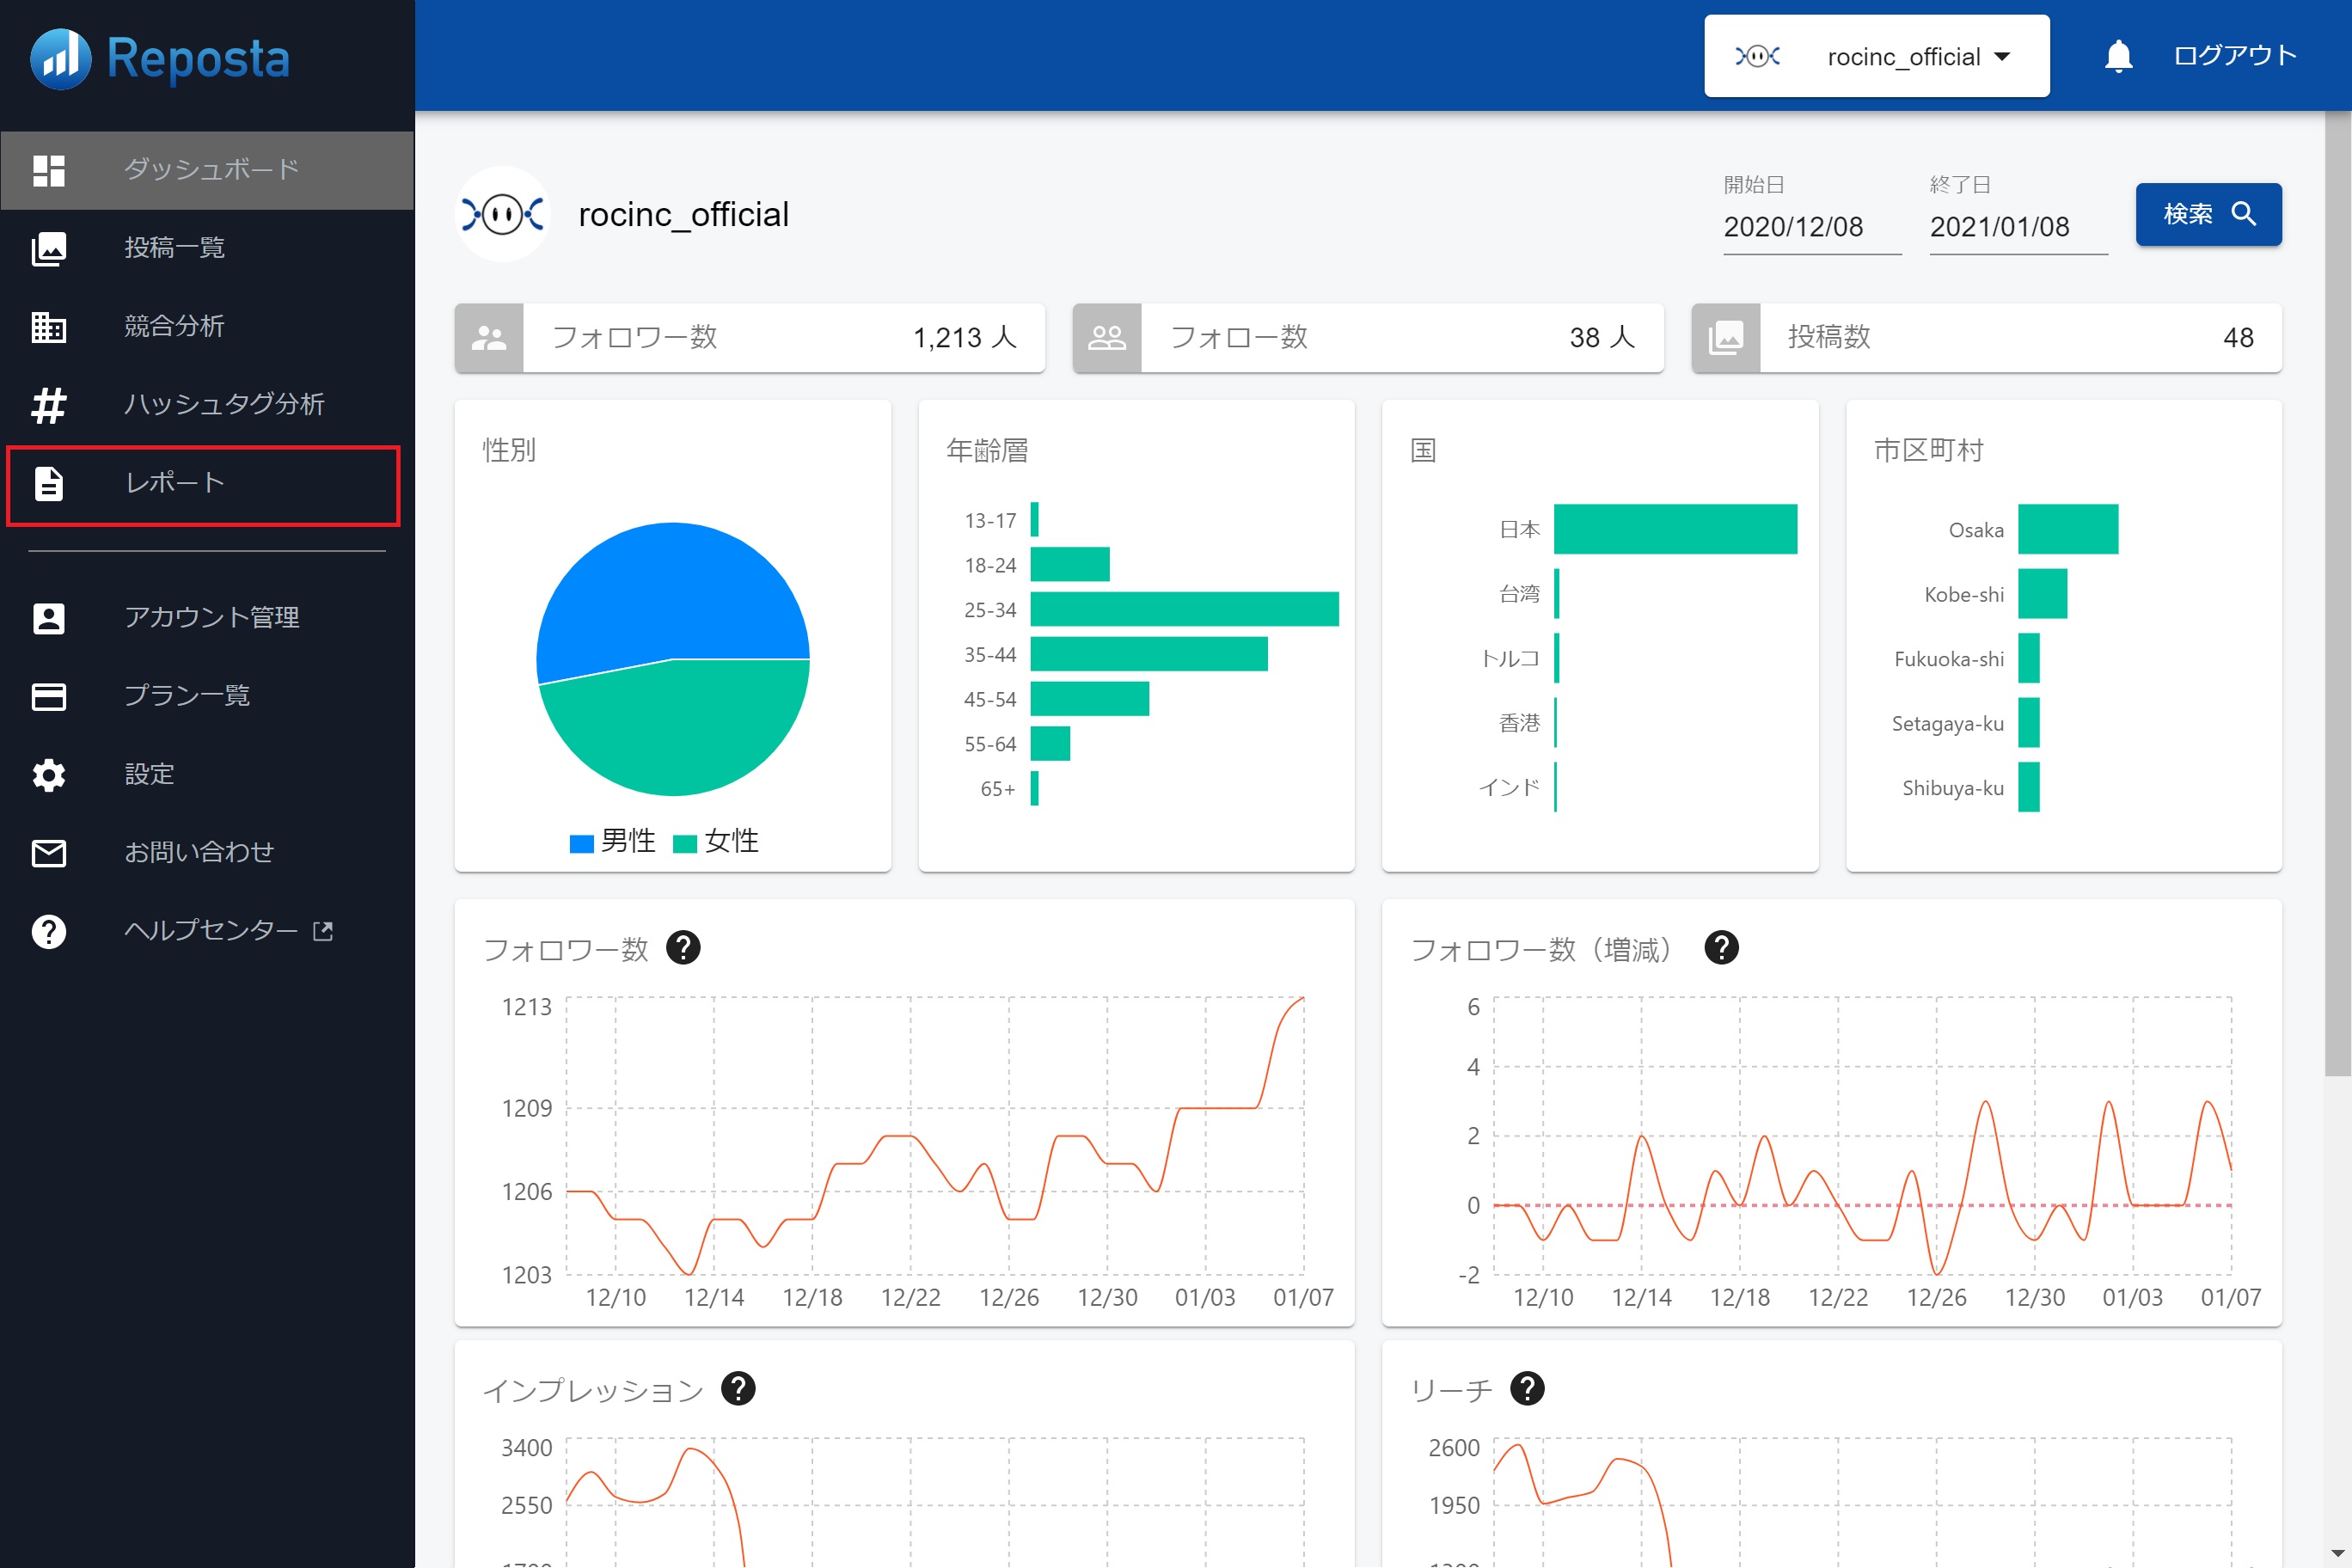Click the following icon on フォロー数 card
2352x1568 pixels.
[x=1107, y=338]
